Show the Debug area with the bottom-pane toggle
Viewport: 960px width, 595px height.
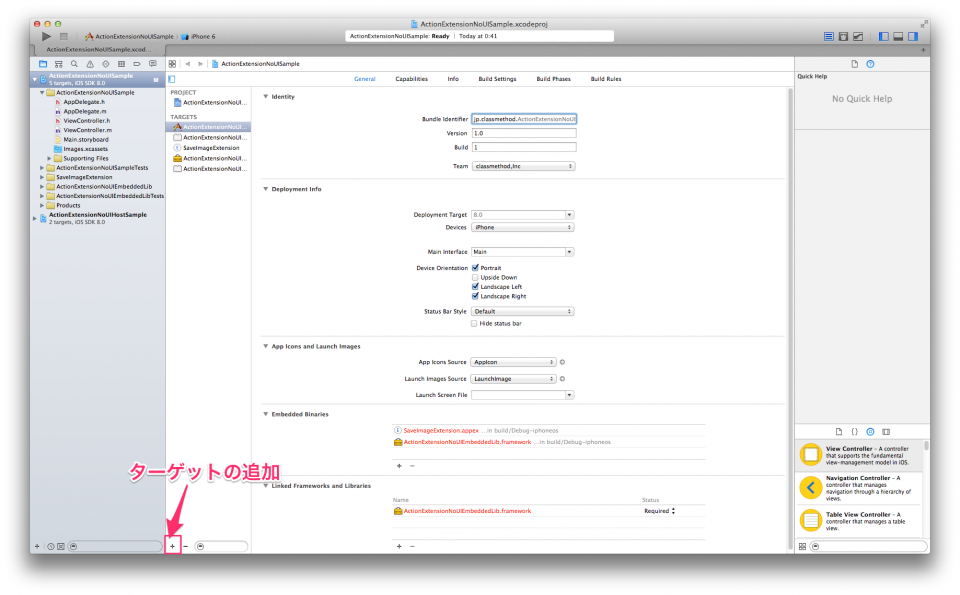click(899, 36)
